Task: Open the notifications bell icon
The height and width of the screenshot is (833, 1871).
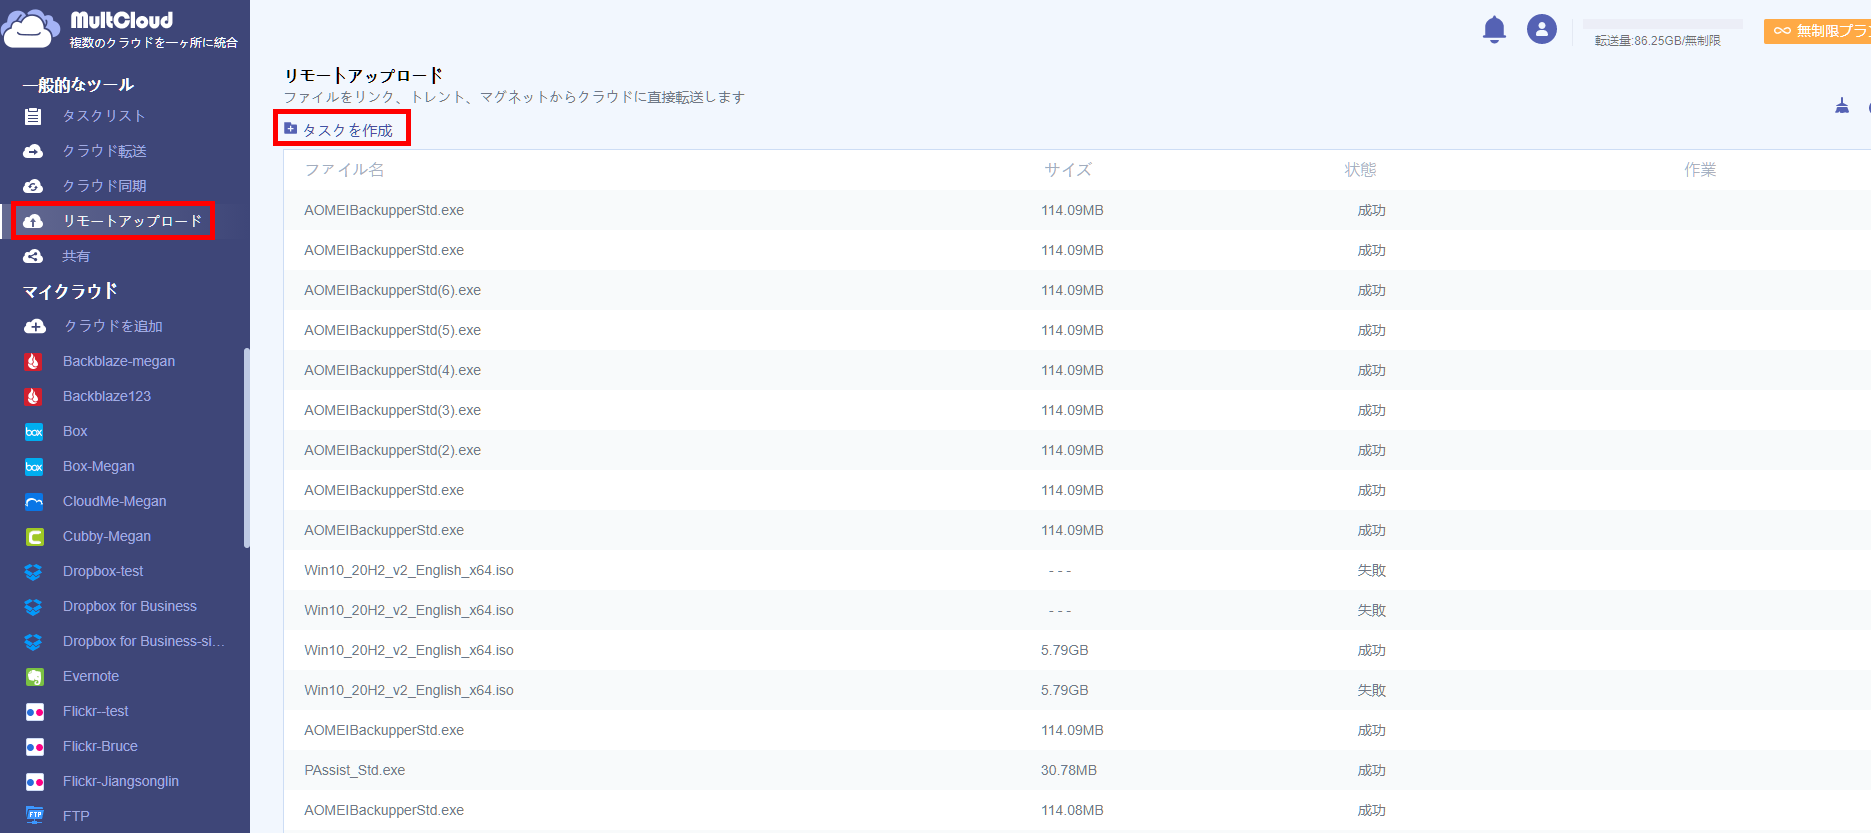Action: (1494, 30)
